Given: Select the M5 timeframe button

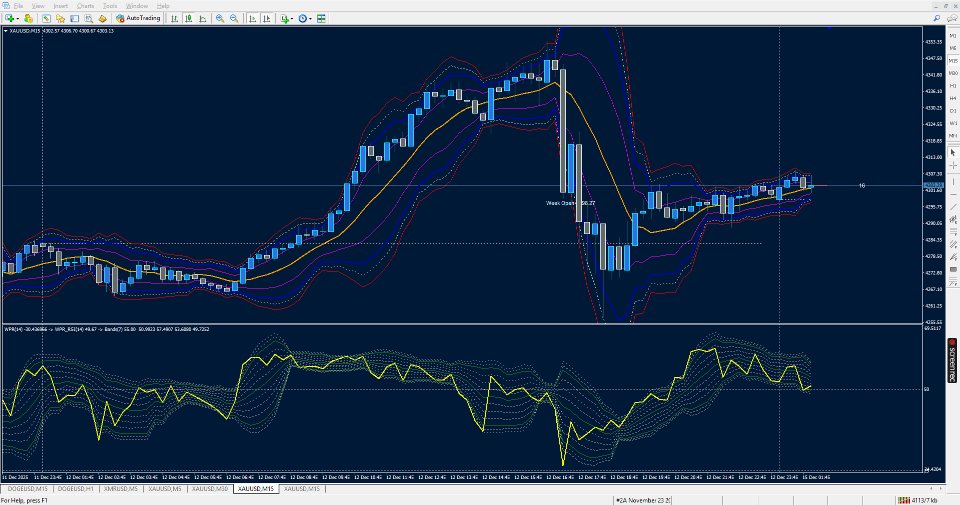Looking at the screenshot, I should [x=953, y=48].
